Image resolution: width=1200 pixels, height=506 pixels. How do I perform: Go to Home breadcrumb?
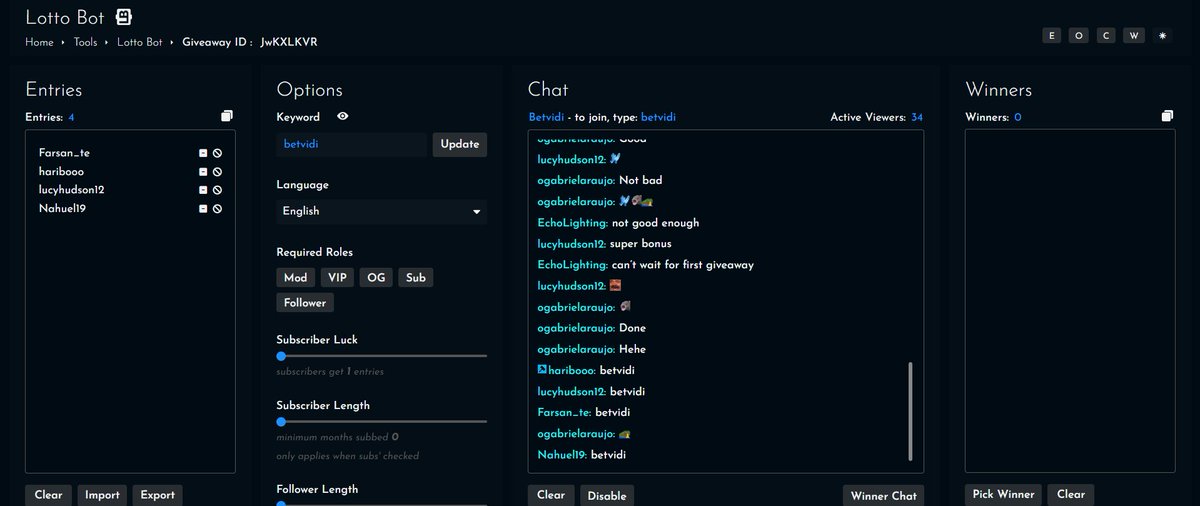coord(39,43)
